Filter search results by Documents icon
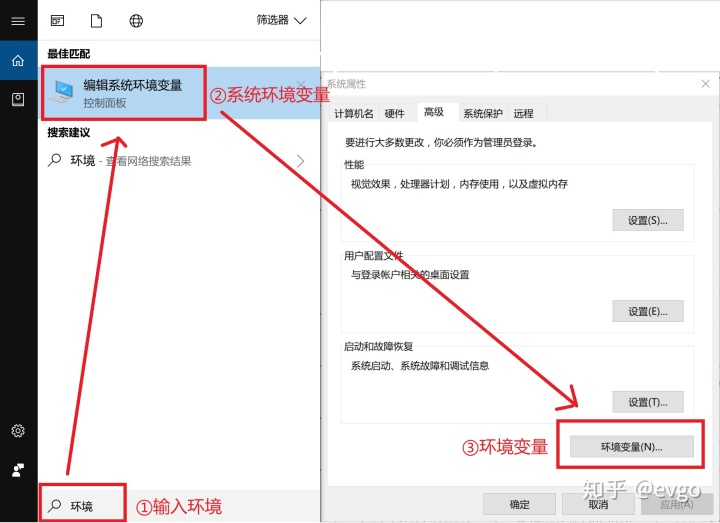 coord(96,21)
